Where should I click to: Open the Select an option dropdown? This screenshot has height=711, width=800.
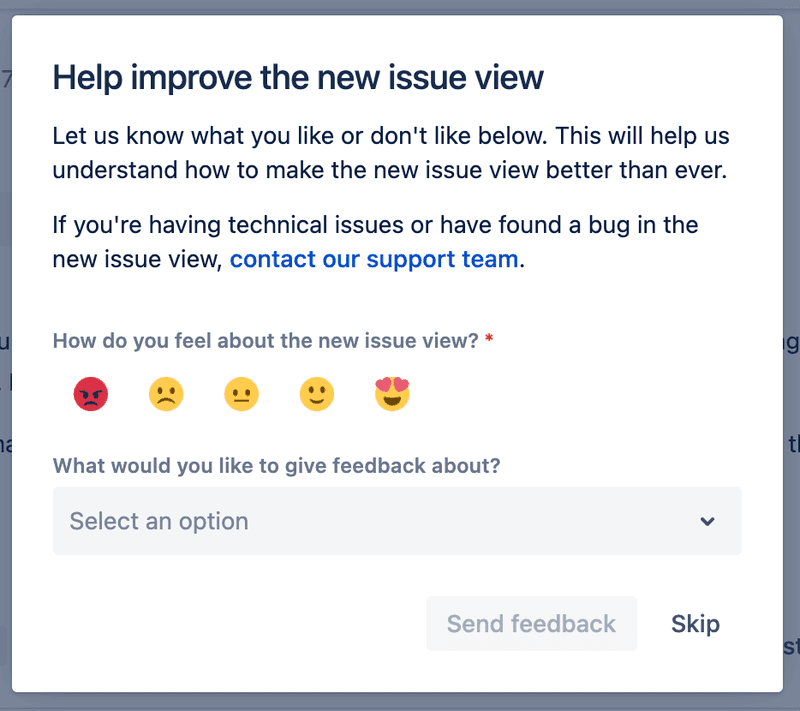click(397, 521)
